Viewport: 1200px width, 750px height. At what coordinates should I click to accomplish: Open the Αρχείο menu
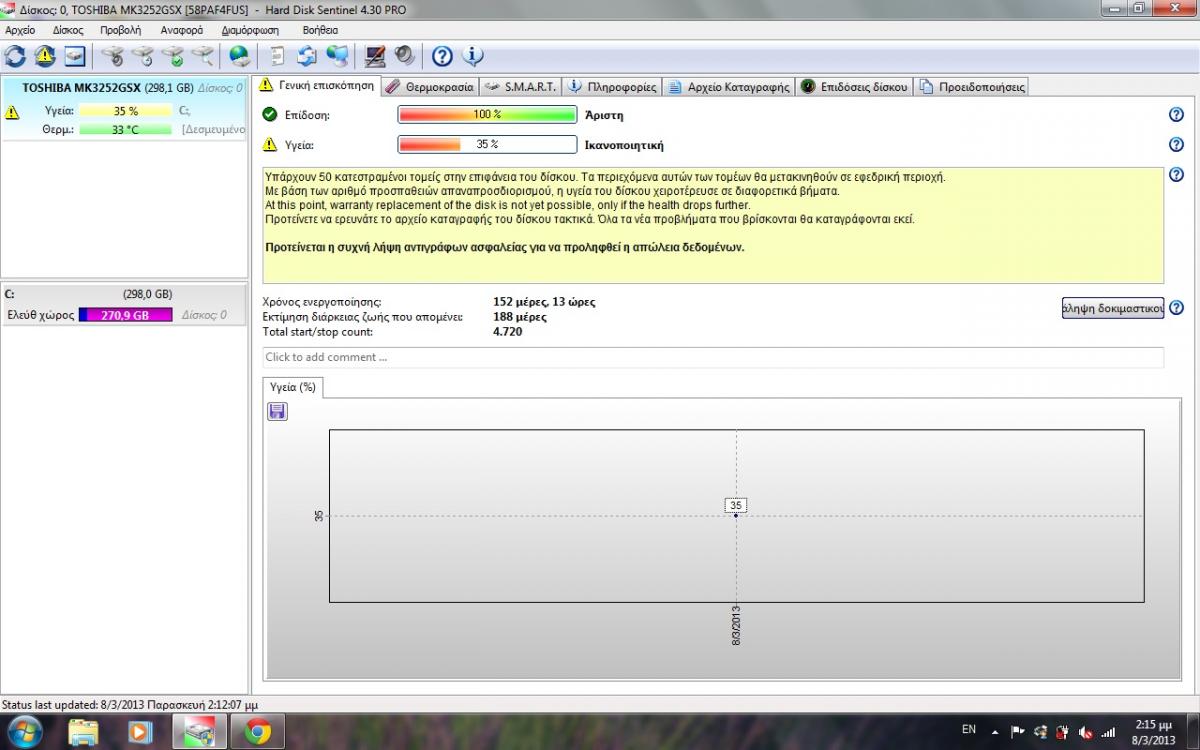pyautogui.click(x=20, y=30)
